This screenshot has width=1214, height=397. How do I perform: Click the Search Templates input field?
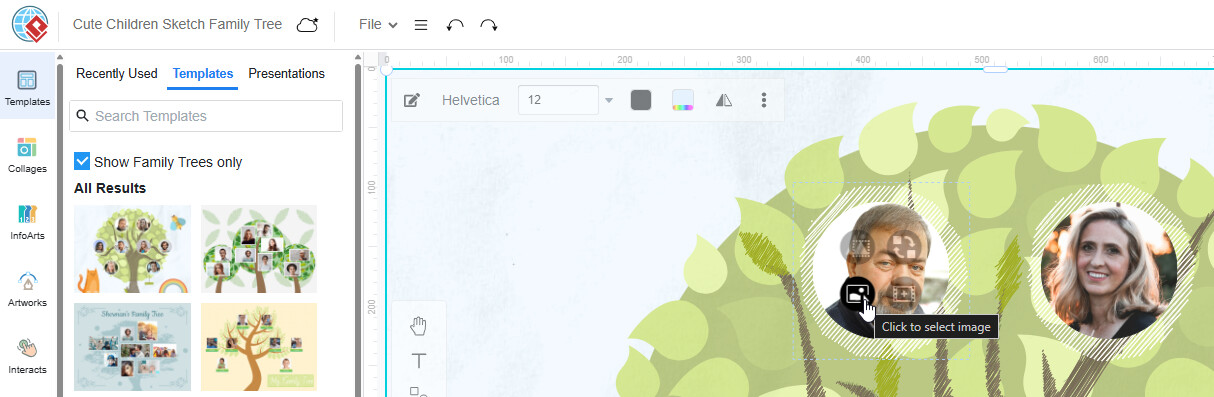point(206,116)
